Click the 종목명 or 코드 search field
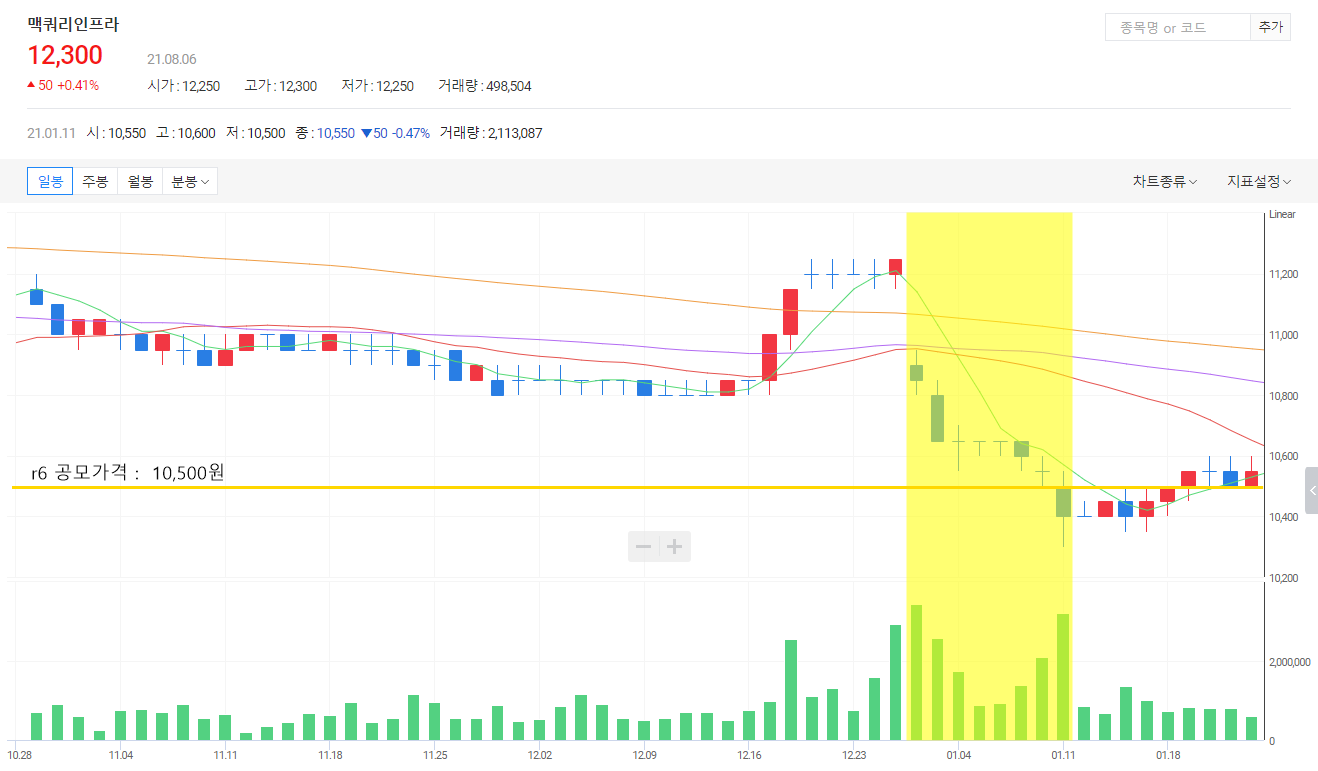This screenshot has width=1318, height=771. pyautogui.click(x=1178, y=27)
